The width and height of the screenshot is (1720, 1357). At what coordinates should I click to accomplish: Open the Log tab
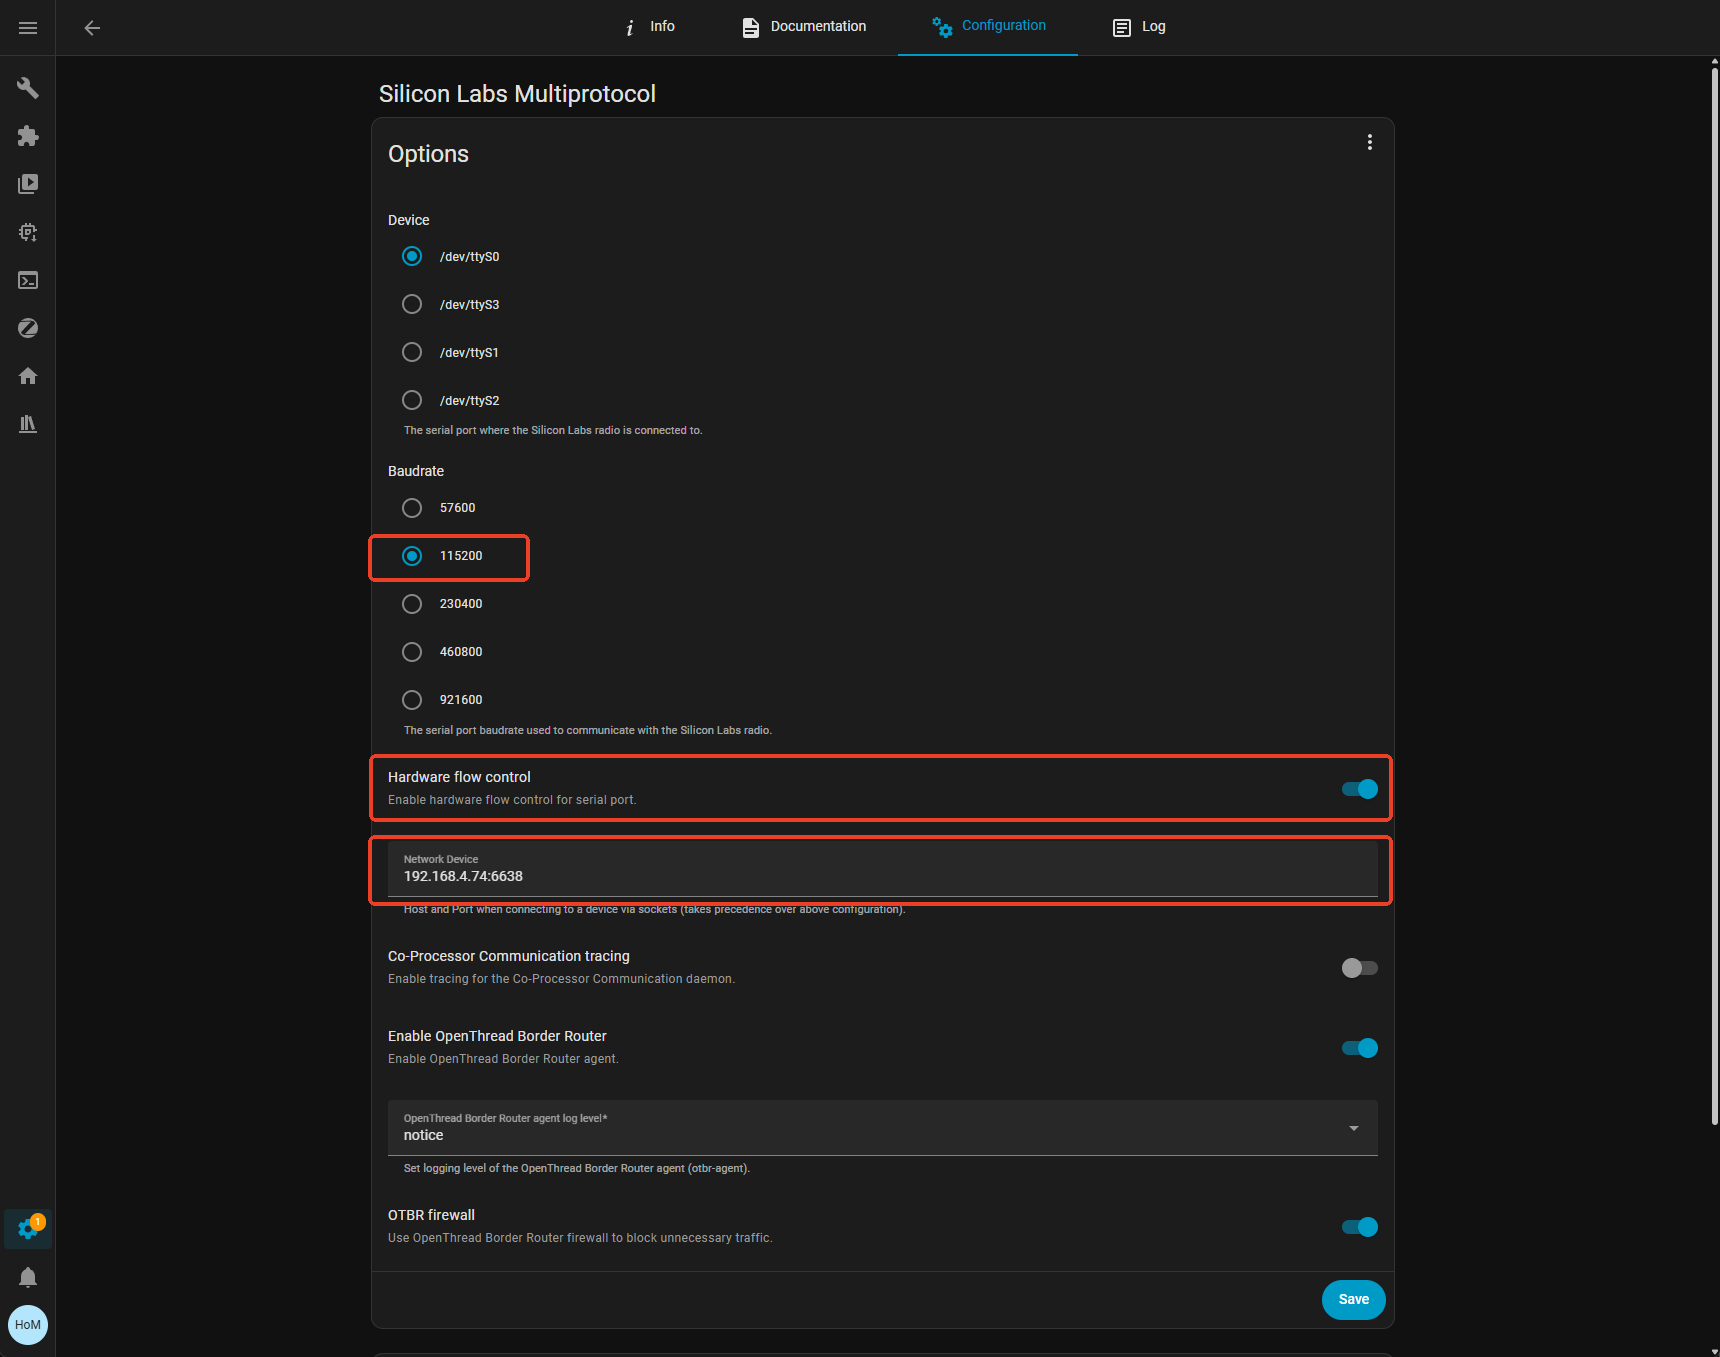1140,27
